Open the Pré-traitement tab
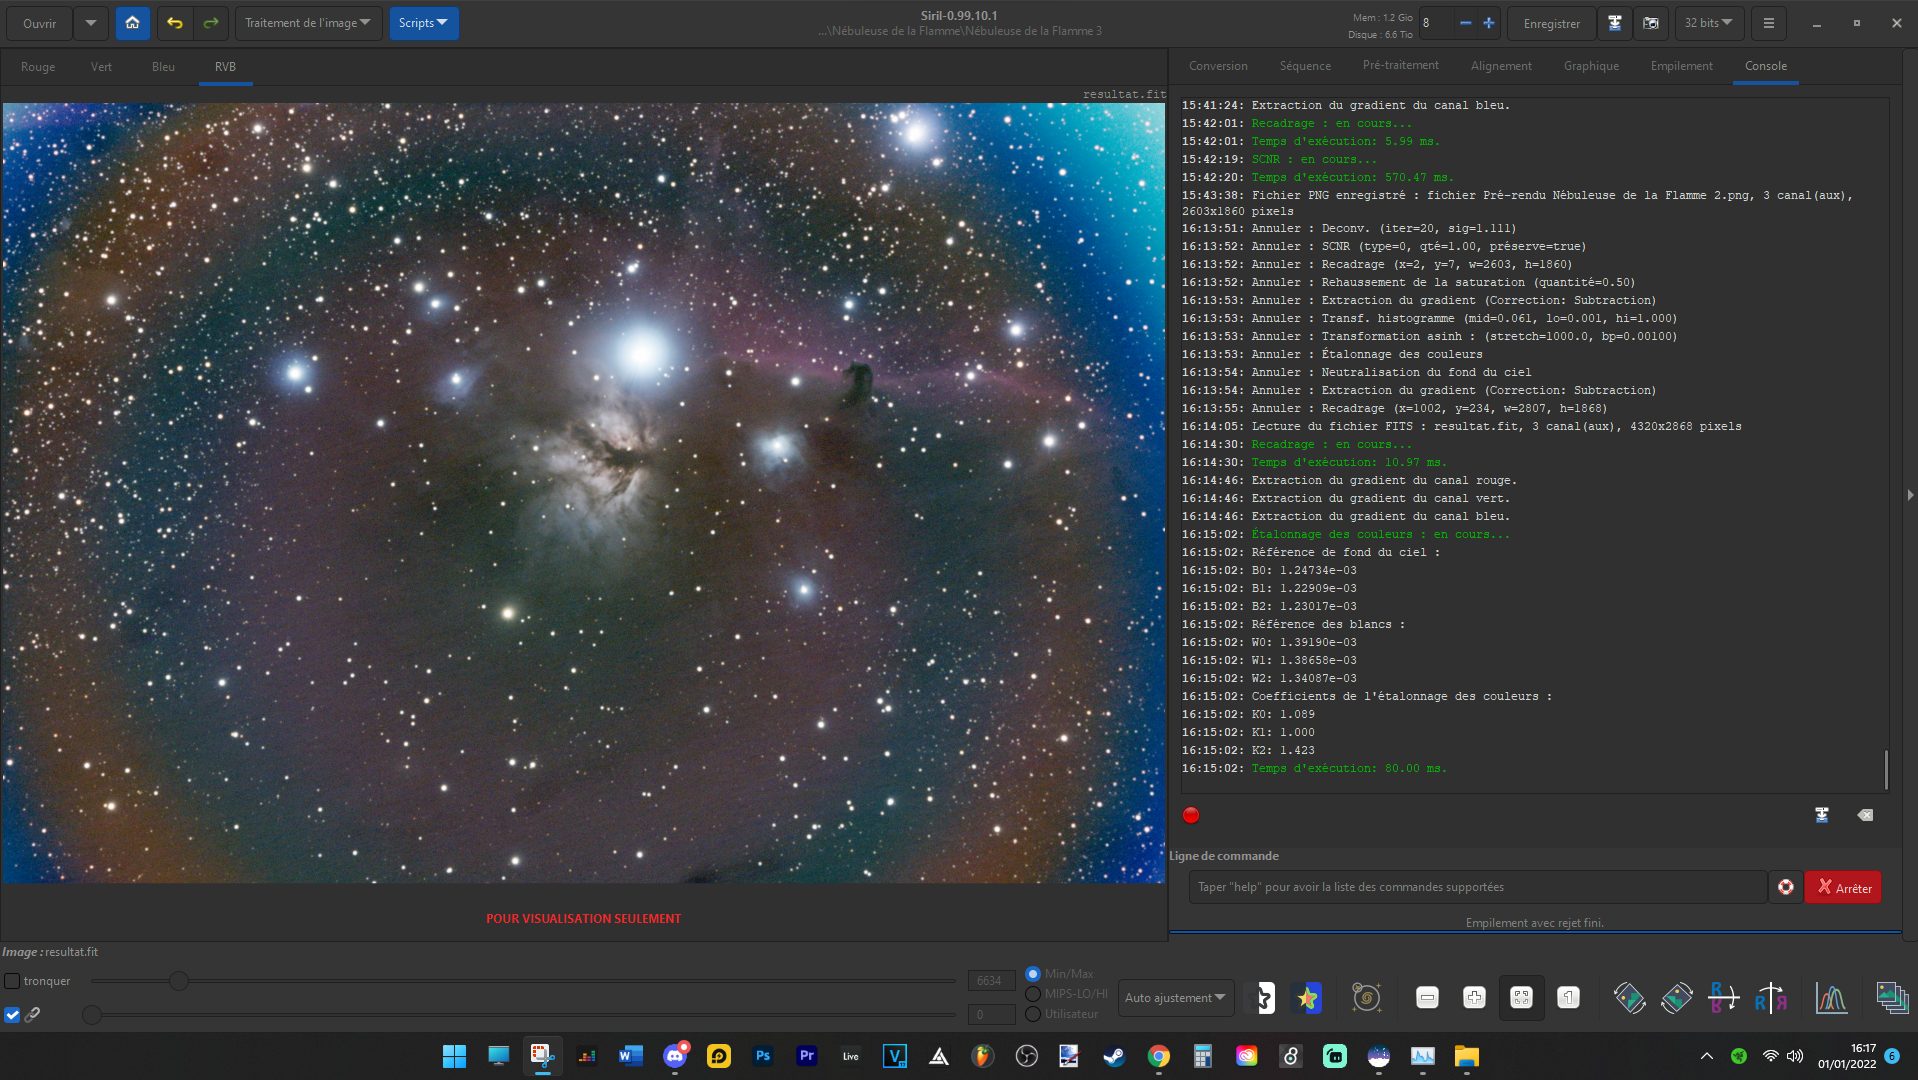The image size is (1918, 1080). point(1400,66)
